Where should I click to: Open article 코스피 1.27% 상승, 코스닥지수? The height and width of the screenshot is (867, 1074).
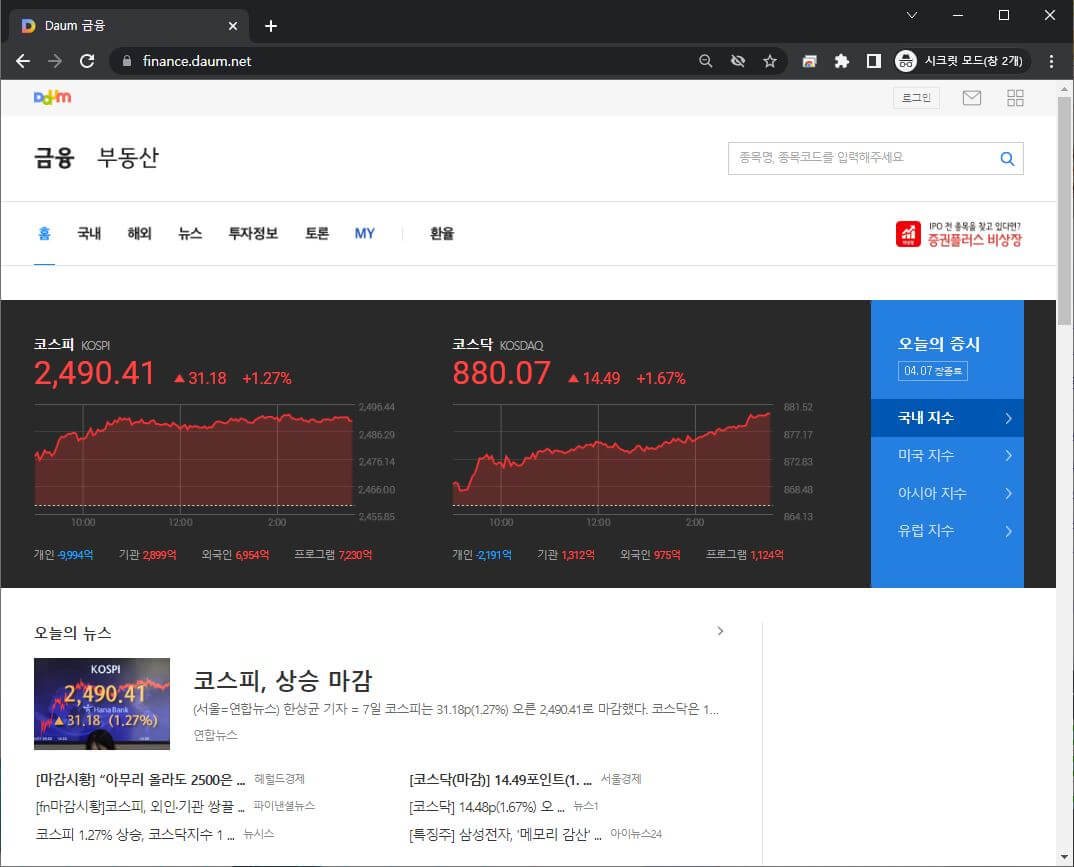pyautogui.click(x=135, y=834)
